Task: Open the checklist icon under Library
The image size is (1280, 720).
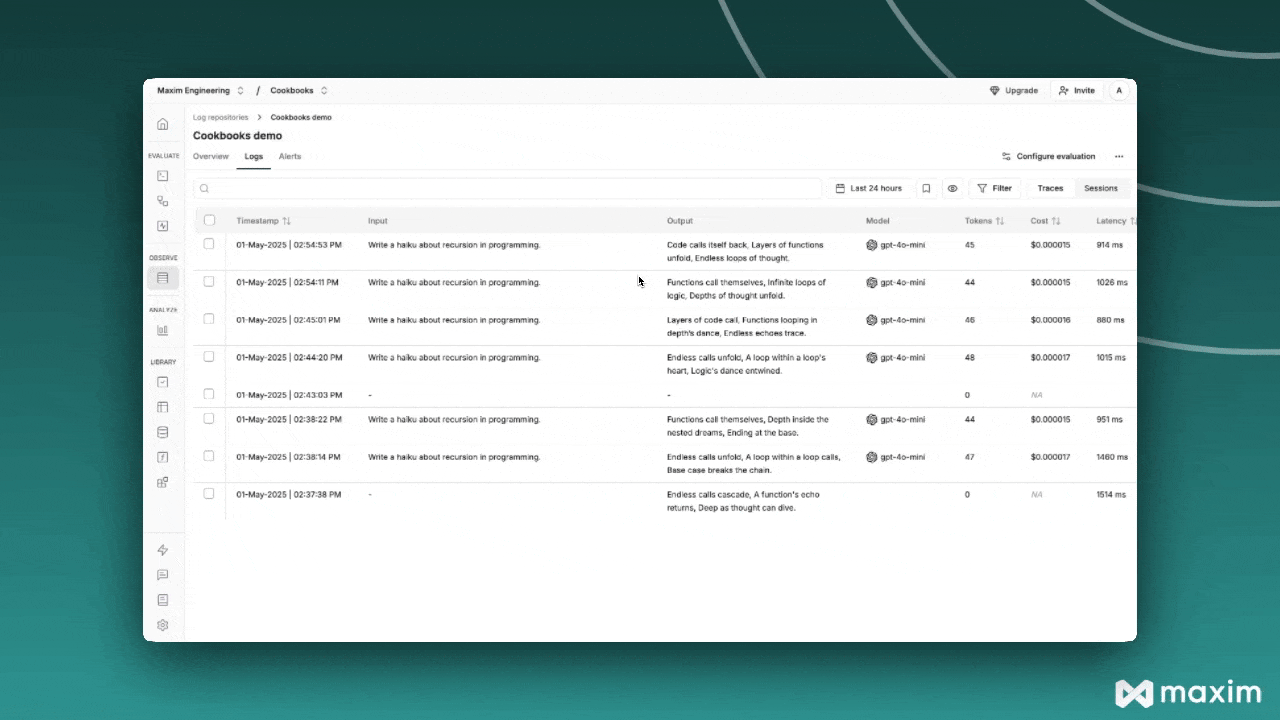Action: click(163, 382)
